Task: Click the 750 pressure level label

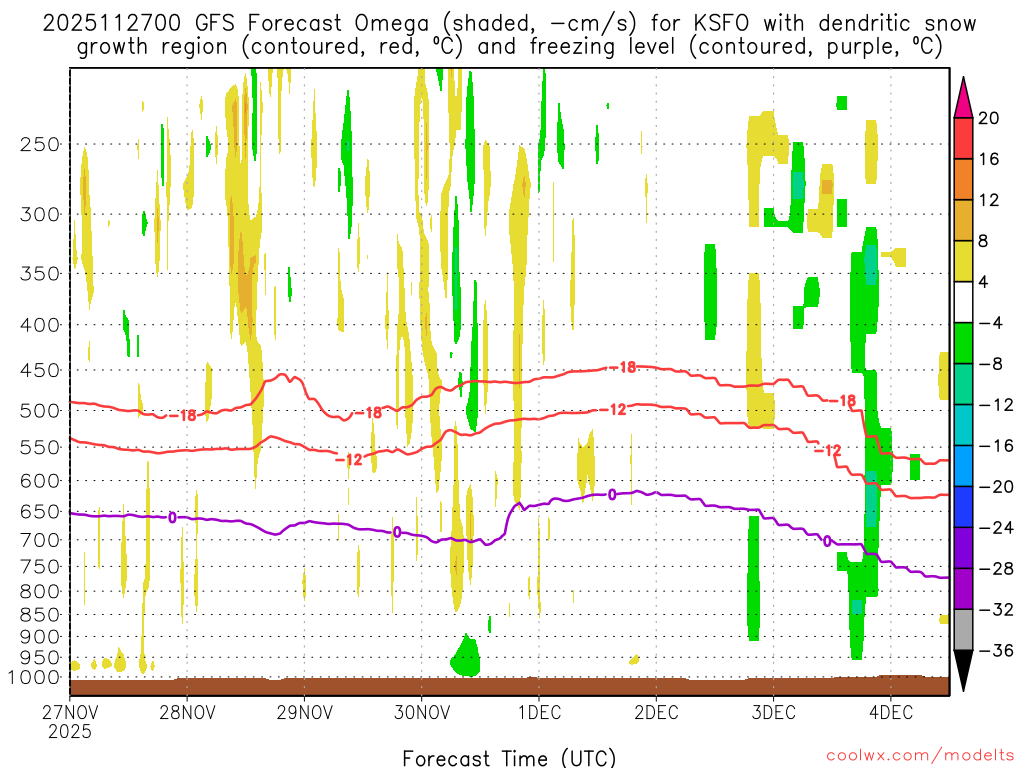Action: pos(40,567)
